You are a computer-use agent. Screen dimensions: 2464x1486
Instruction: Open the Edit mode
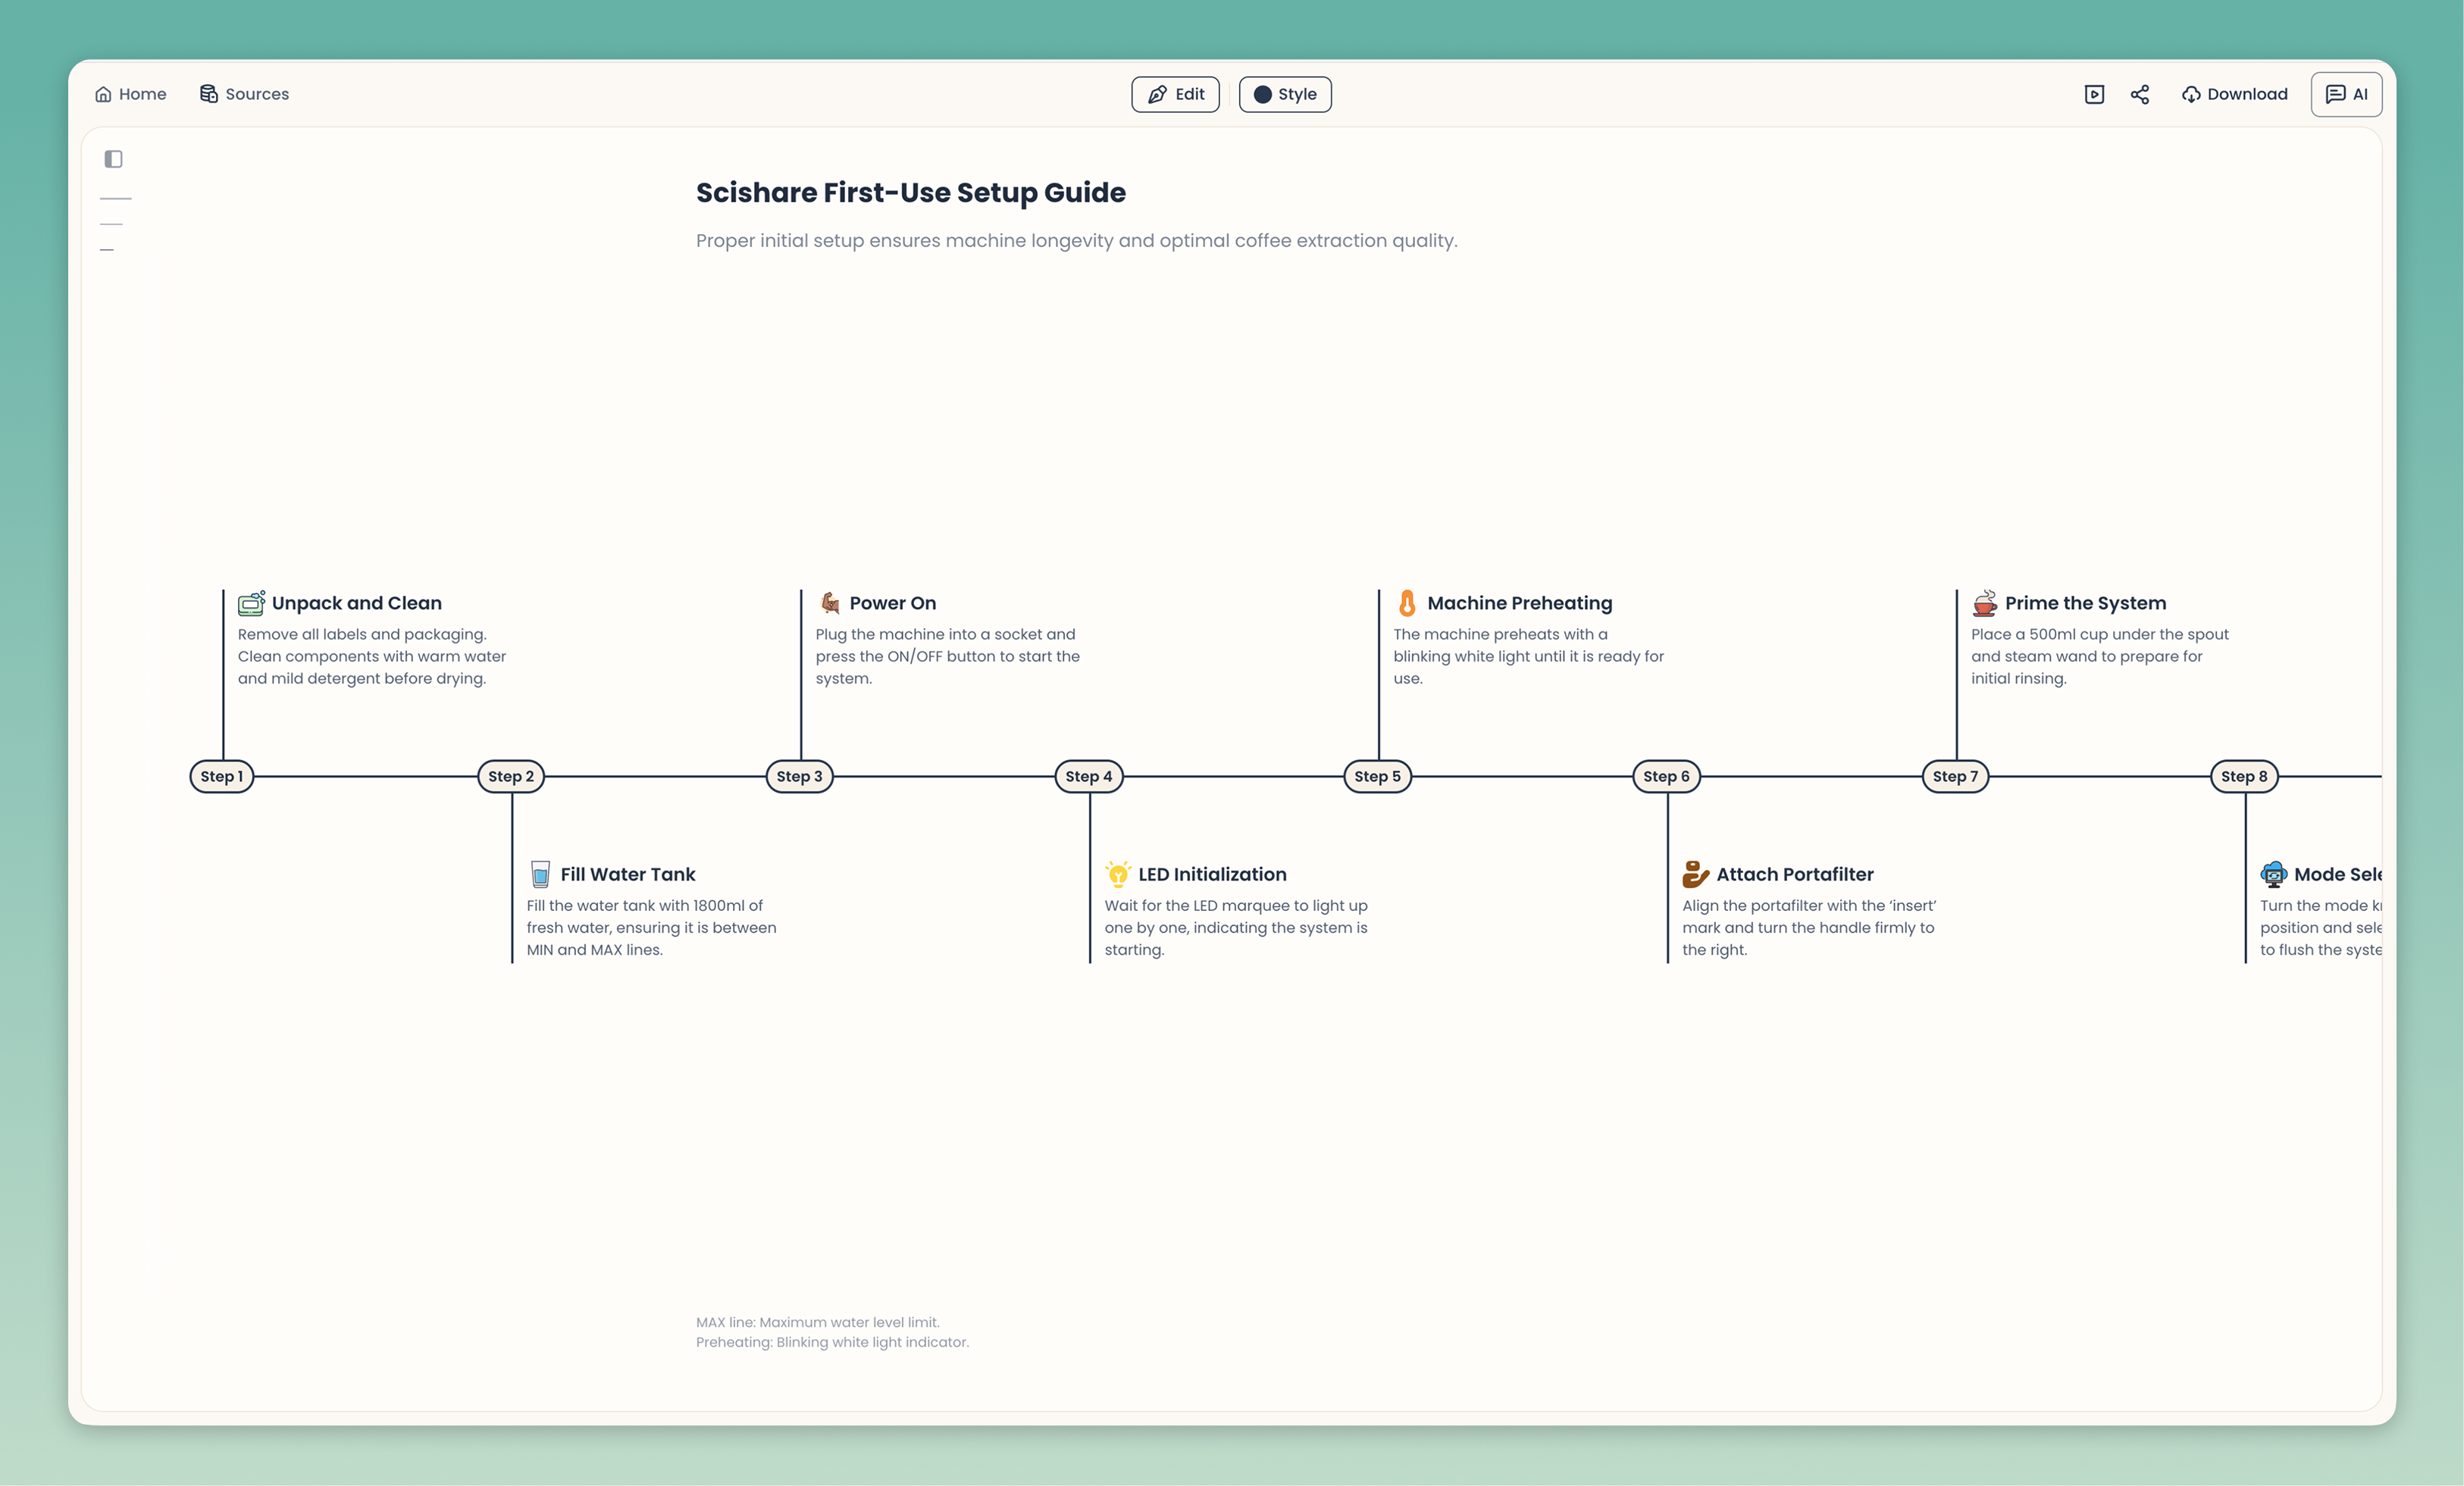[1175, 94]
